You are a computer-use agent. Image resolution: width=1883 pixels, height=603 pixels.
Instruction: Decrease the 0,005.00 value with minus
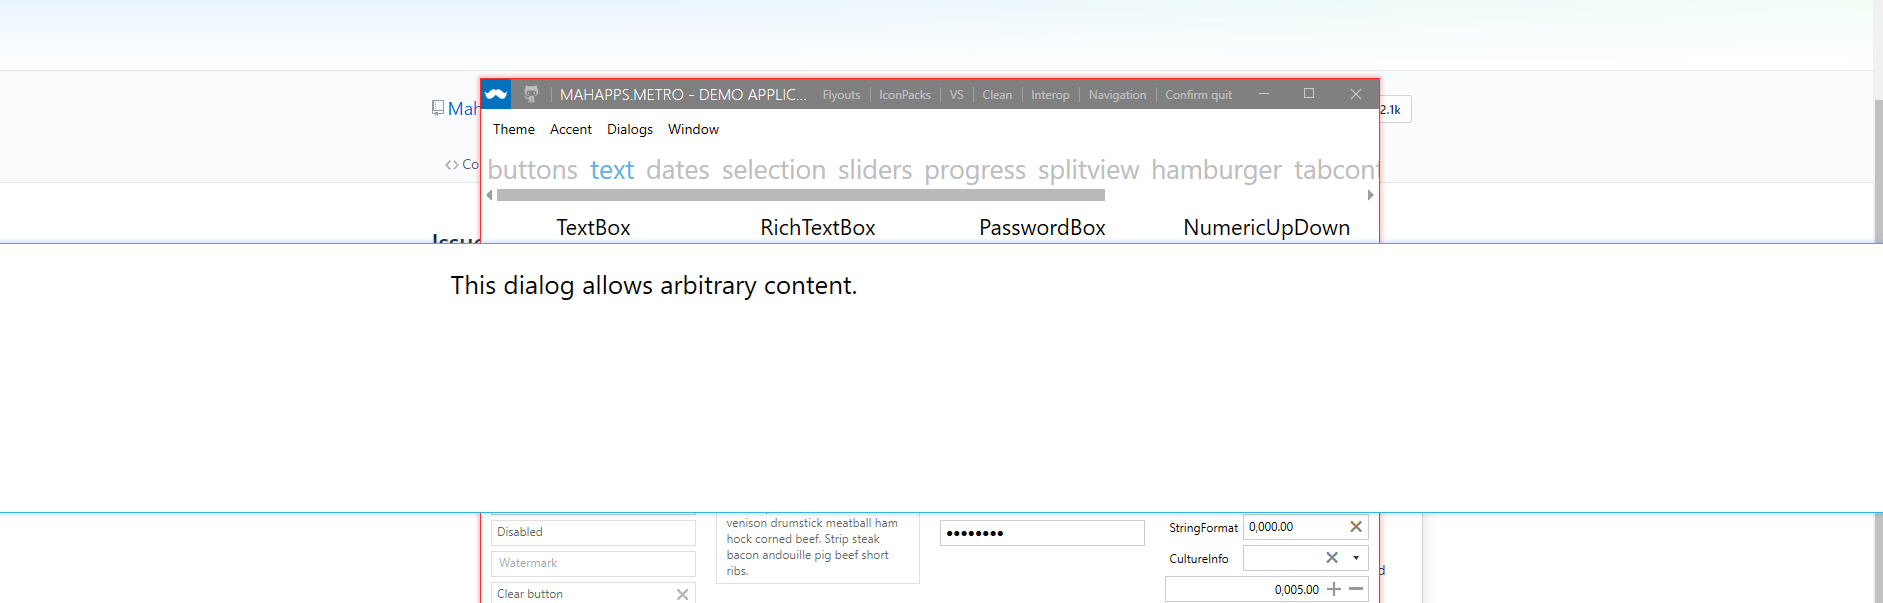pyautogui.click(x=1356, y=589)
